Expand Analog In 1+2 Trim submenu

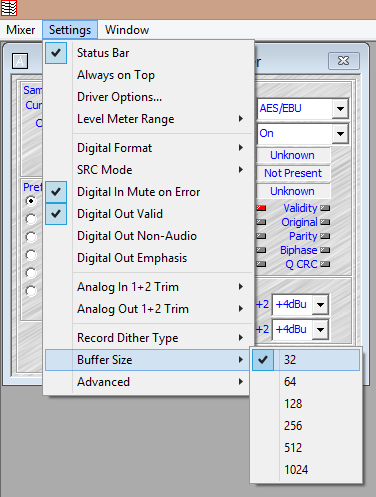pyautogui.click(x=148, y=287)
